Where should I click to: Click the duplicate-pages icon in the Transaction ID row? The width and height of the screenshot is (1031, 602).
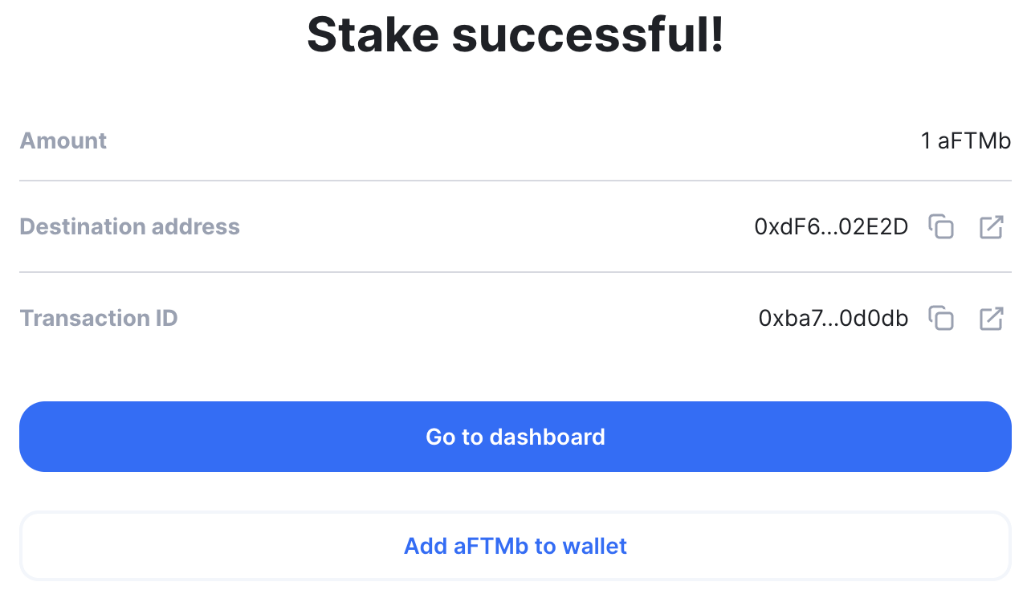click(x=941, y=318)
